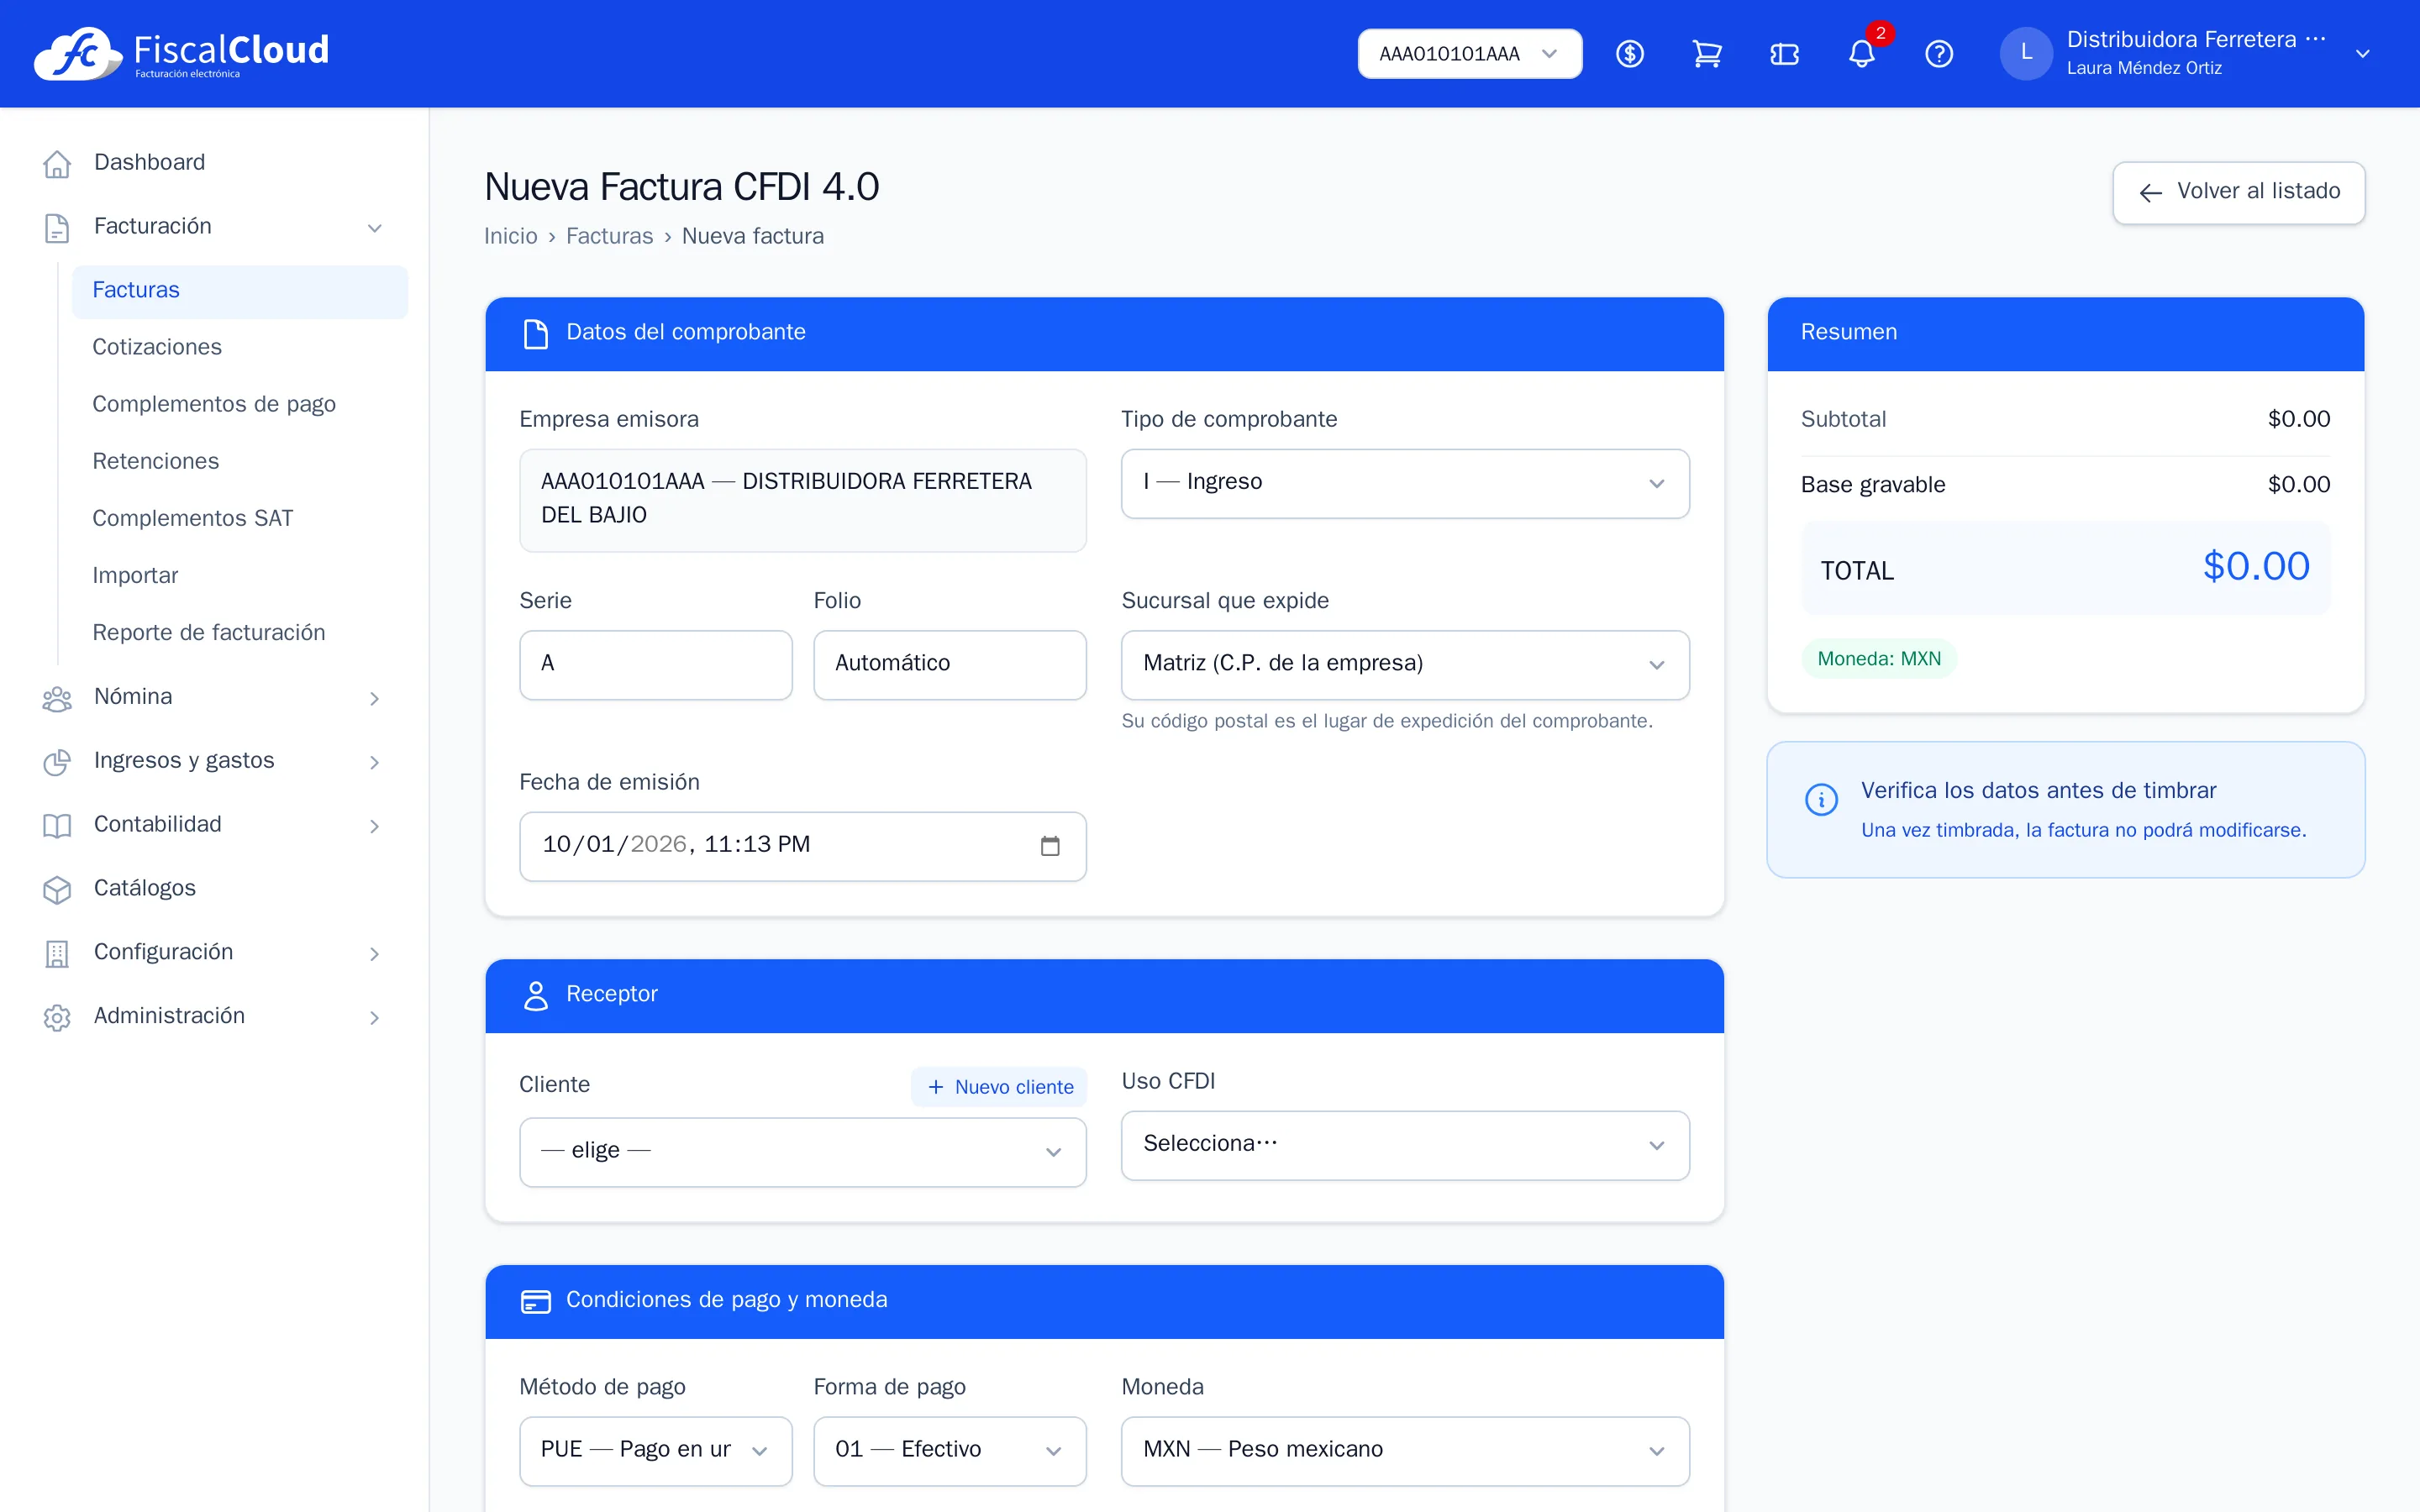2420x1512 pixels.
Task: Open Complementos SAT
Action: point(239,518)
